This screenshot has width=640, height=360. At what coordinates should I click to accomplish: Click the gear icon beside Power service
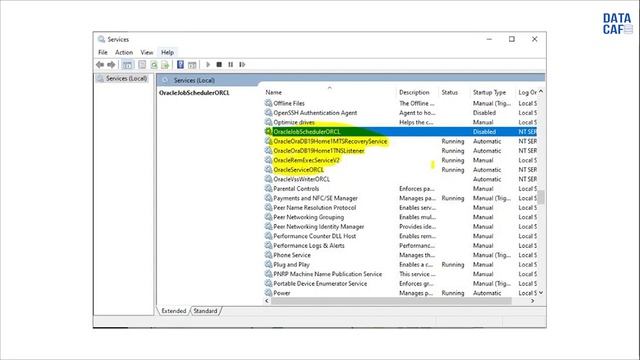coord(268,292)
